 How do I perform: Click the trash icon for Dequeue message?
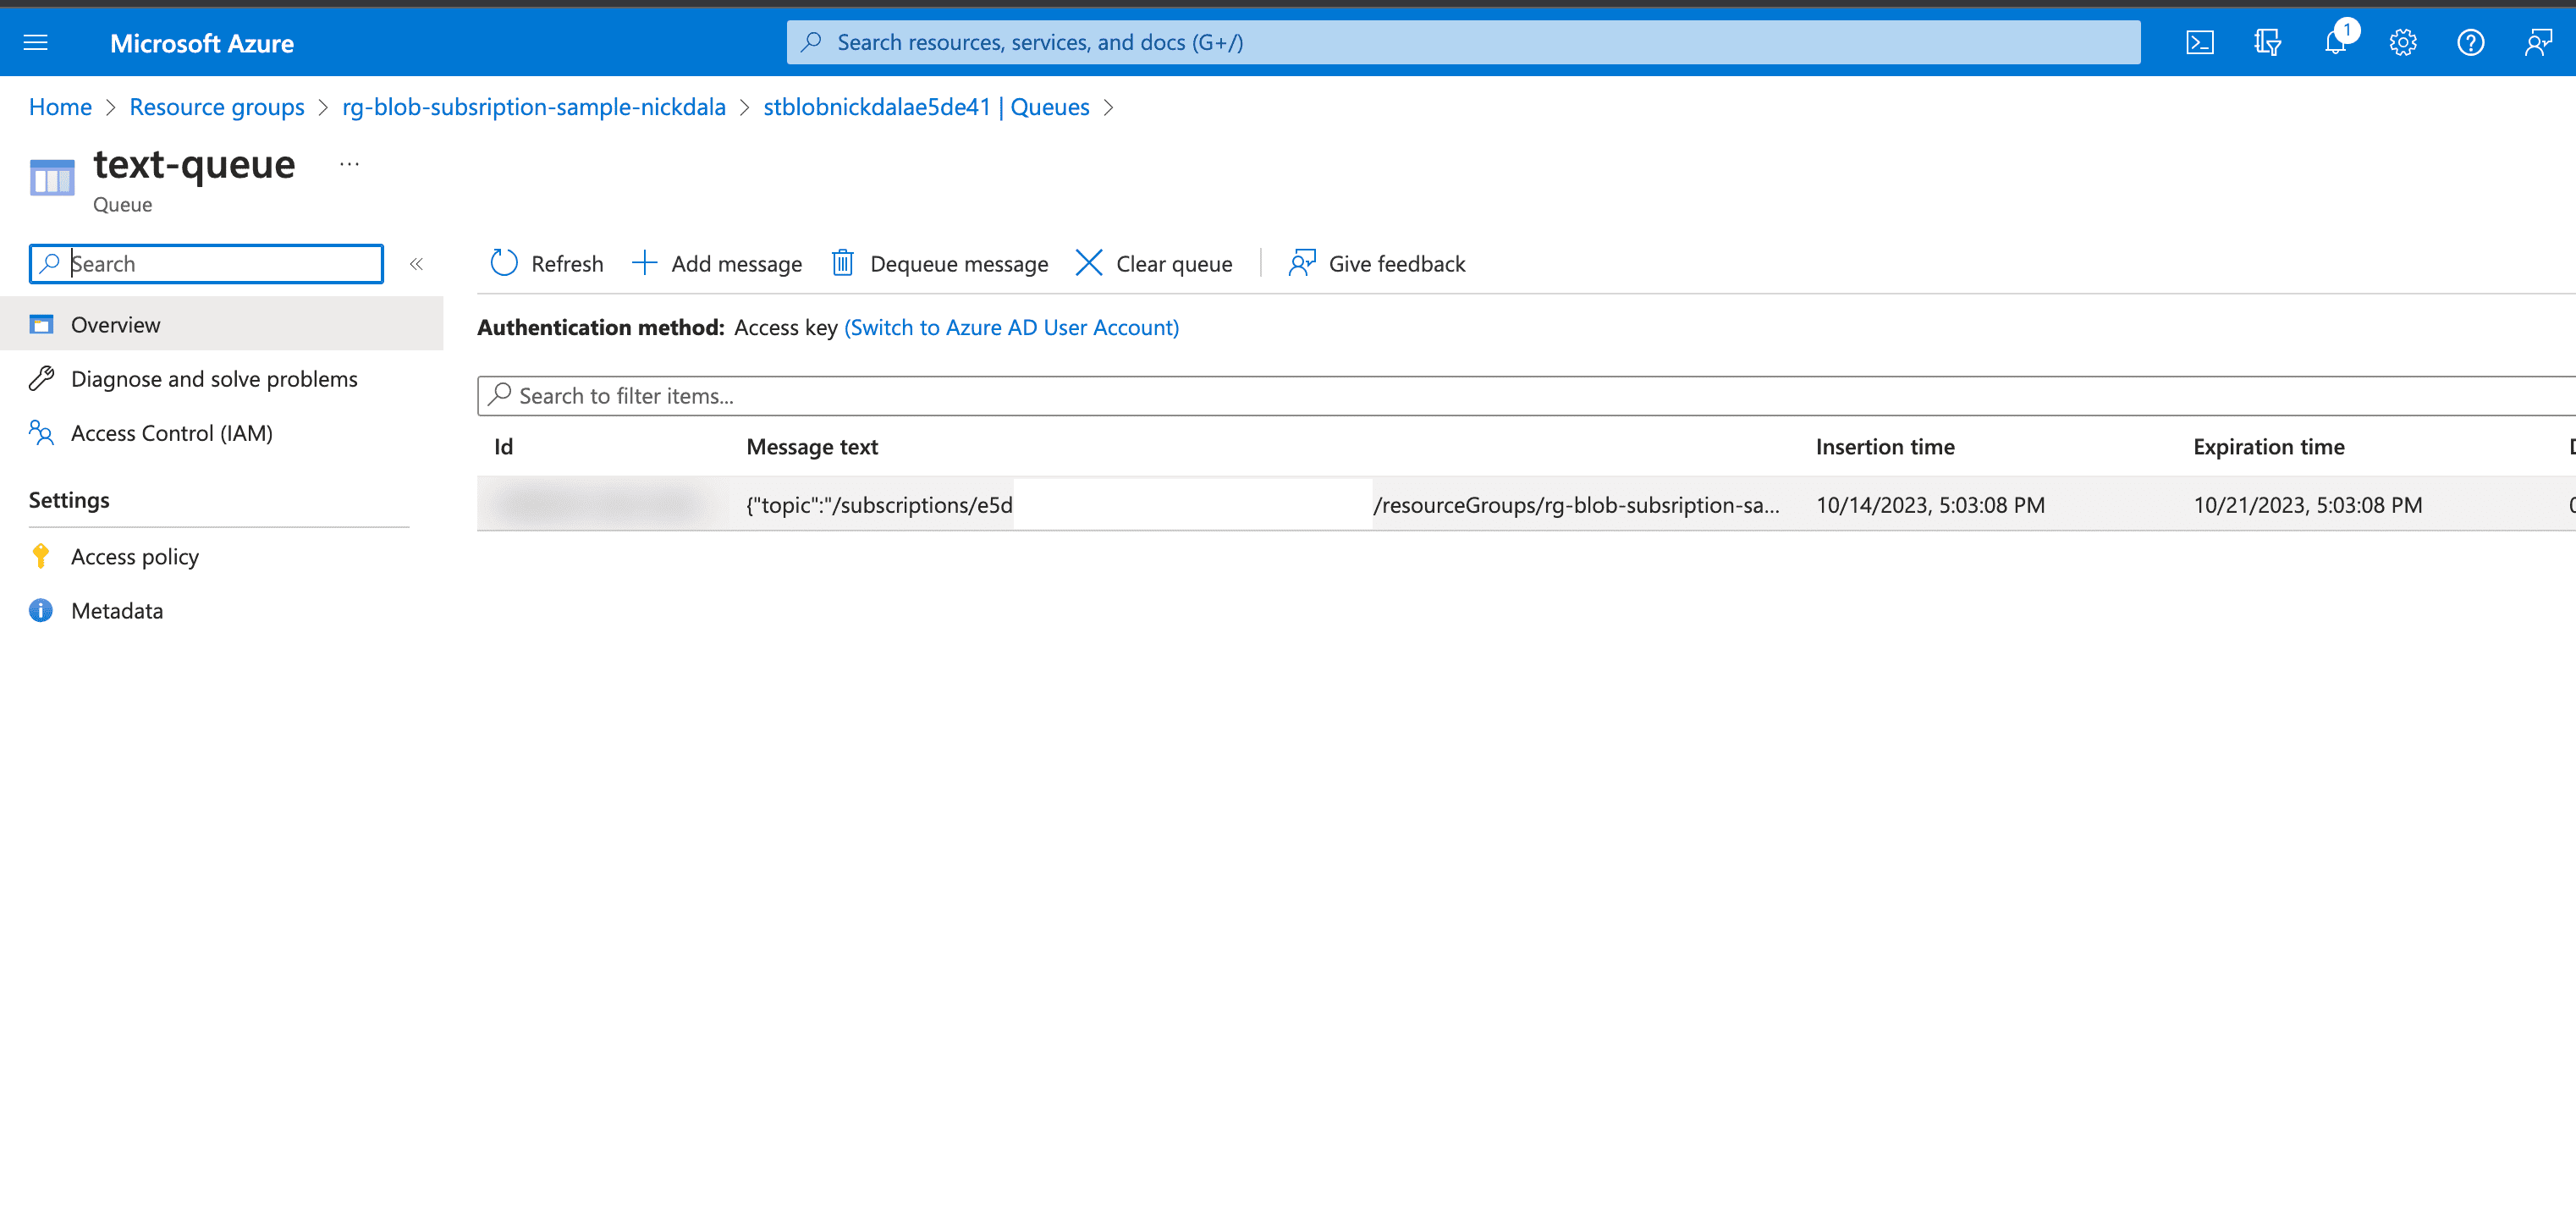pyautogui.click(x=842, y=263)
